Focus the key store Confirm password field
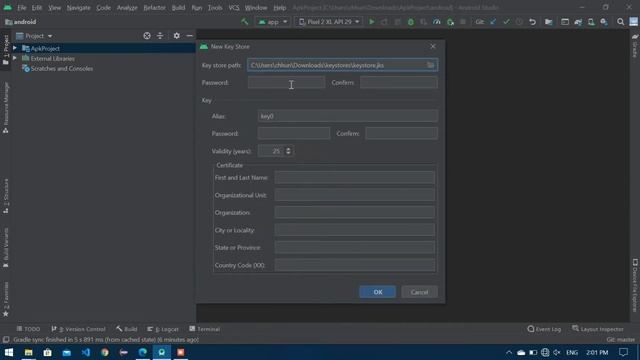This screenshot has width=640, height=360. (x=399, y=83)
